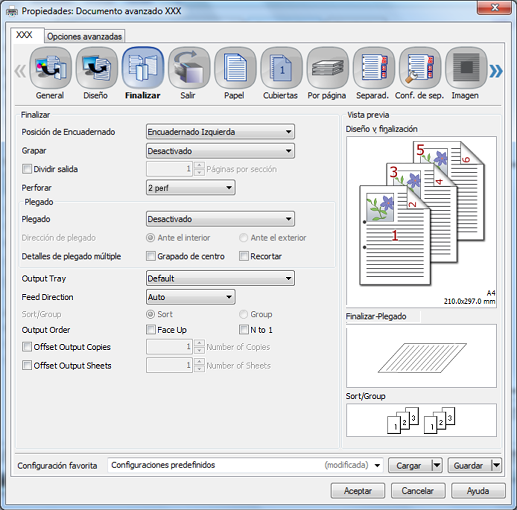Viewport: 517px width, 510px height.
Task: Enable Offset Output Copies checkbox
Action: coord(27,347)
